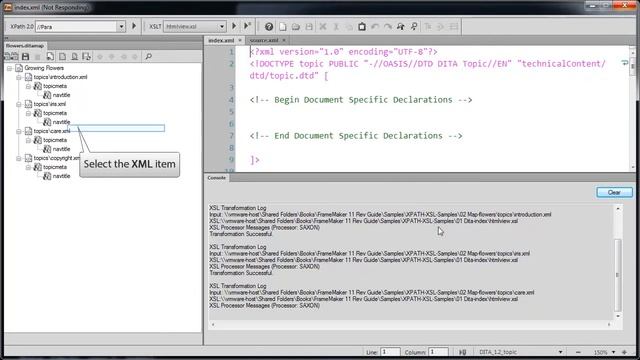Click first 'Transformation Successful' log line

pyautogui.click(x=241, y=234)
